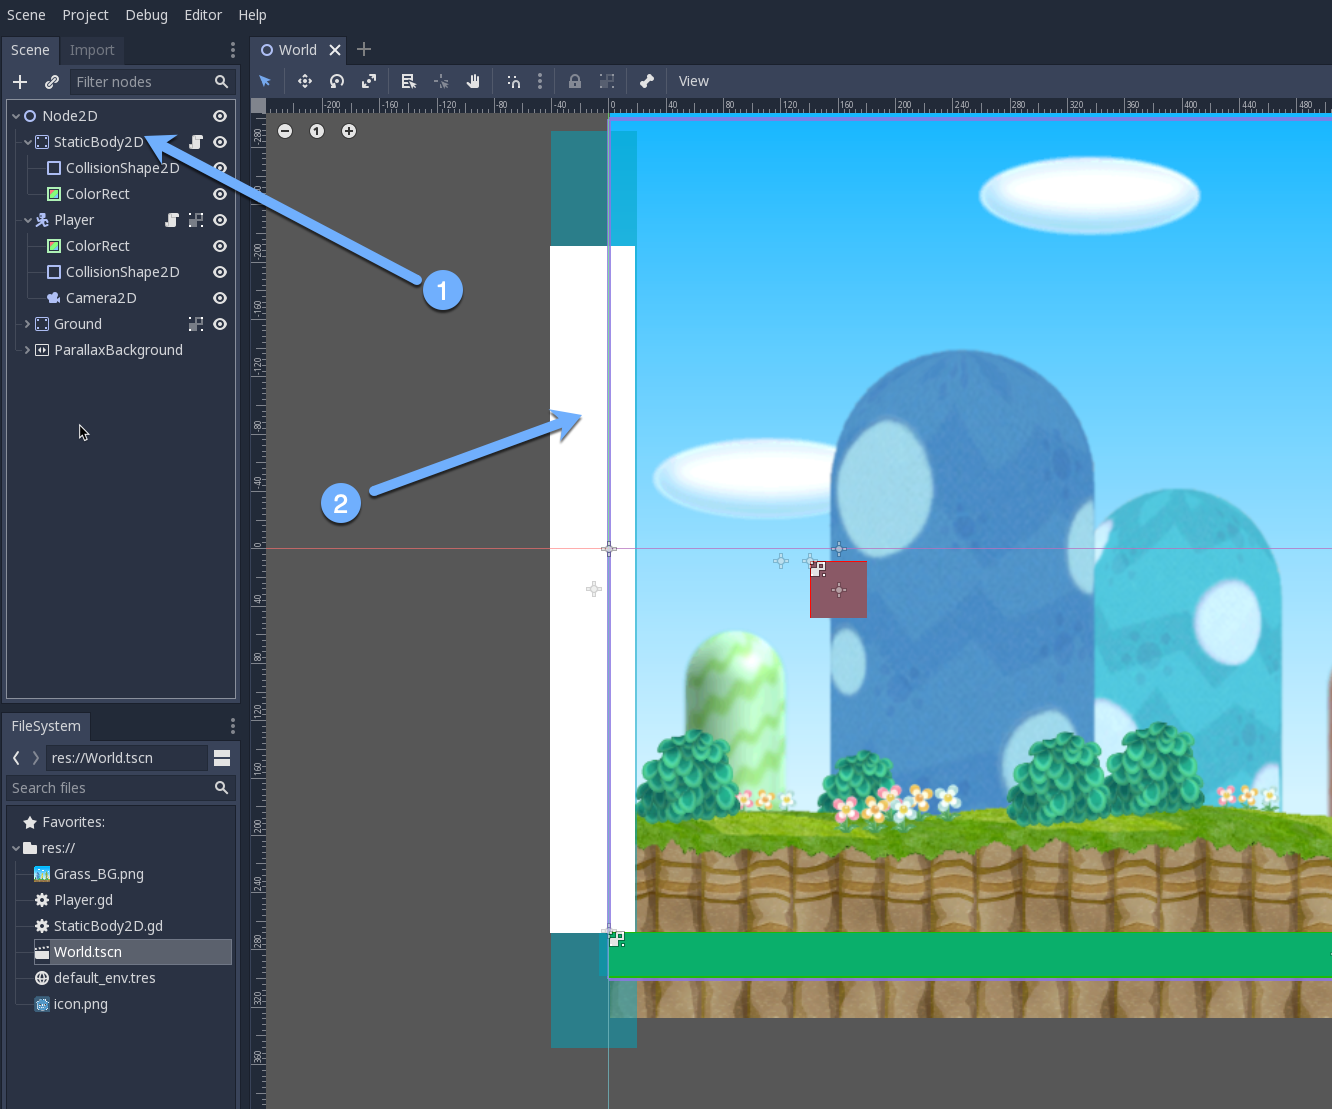The image size is (1332, 1109).
Task: Expand the ParallaxBackground node
Action: (28, 350)
